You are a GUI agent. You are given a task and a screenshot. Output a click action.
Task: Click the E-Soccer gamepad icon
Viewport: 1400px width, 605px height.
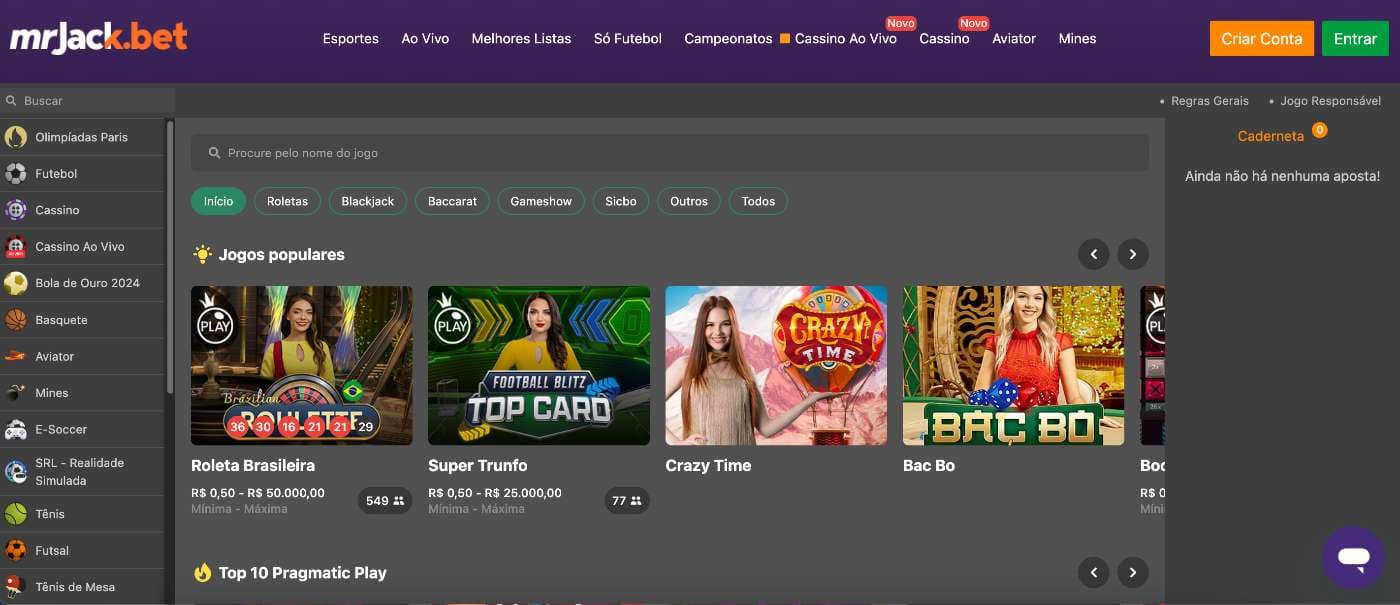[x=16, y=429]
